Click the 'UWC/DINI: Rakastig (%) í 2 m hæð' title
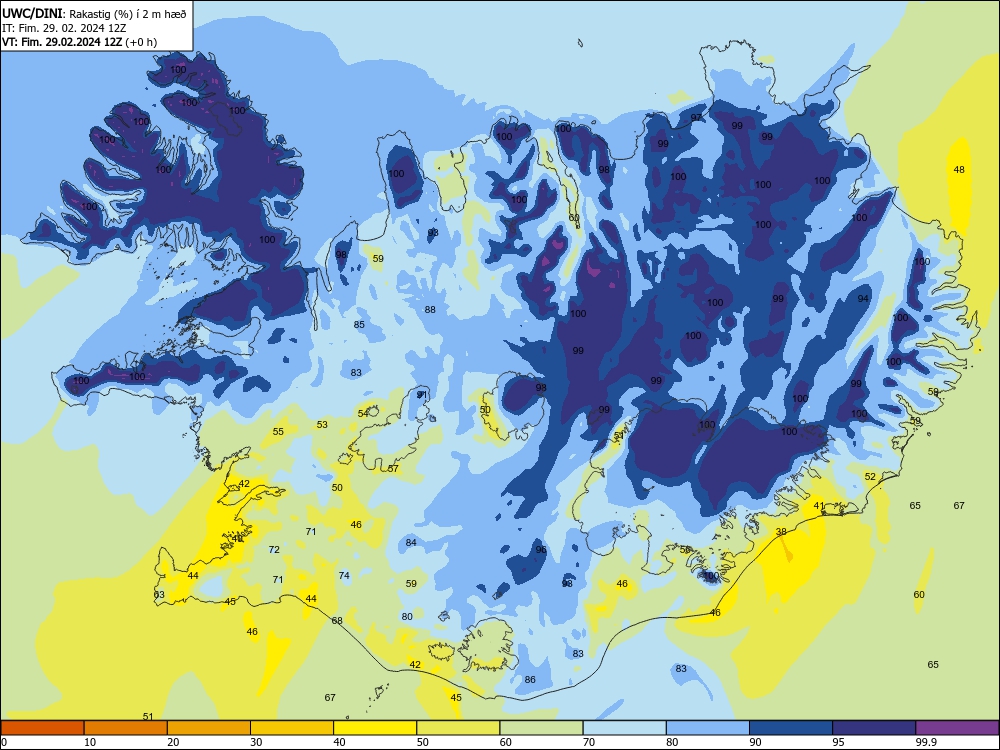Image resolution: width=1000 pixels, height=750 pixels. tap(94, 13)
